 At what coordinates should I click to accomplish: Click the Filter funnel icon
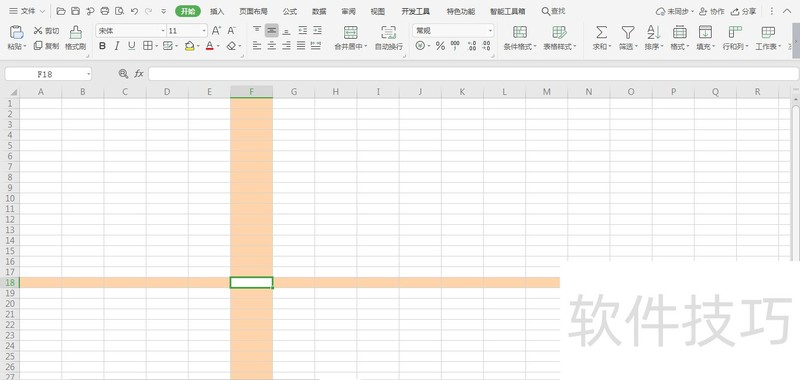click(628, 32)
